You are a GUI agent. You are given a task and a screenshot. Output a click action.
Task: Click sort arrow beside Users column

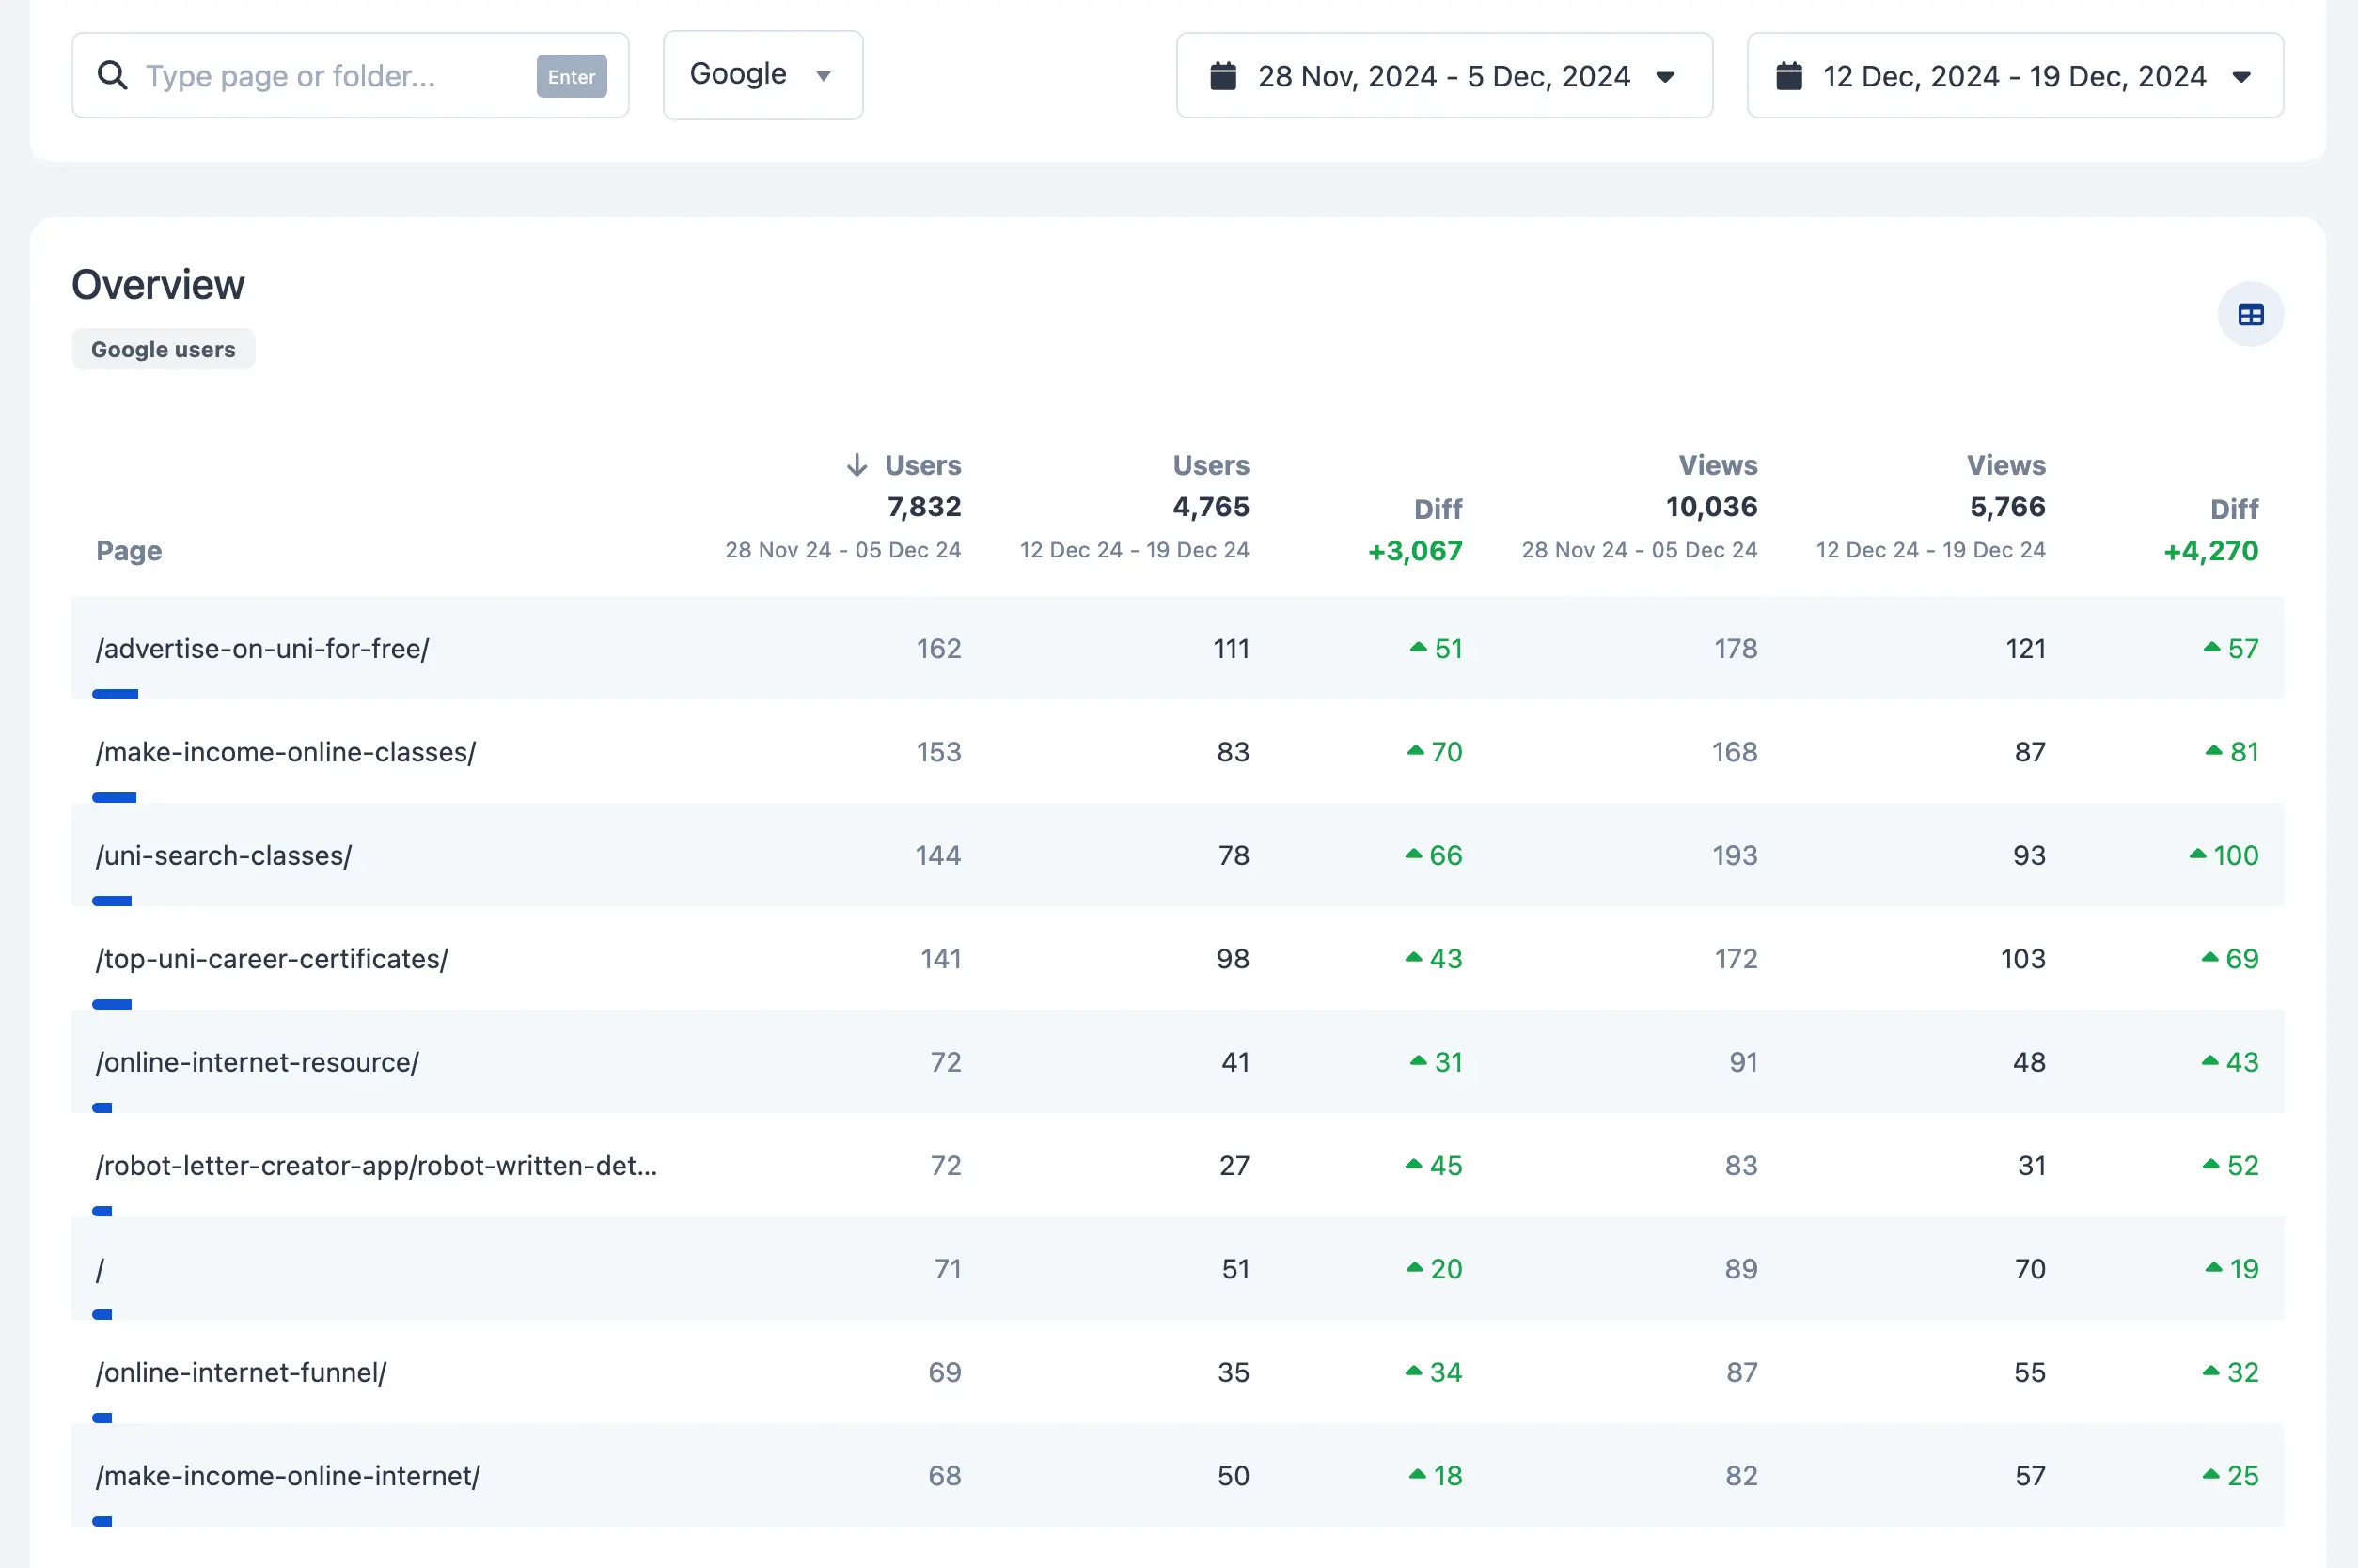tap(856, 465)
